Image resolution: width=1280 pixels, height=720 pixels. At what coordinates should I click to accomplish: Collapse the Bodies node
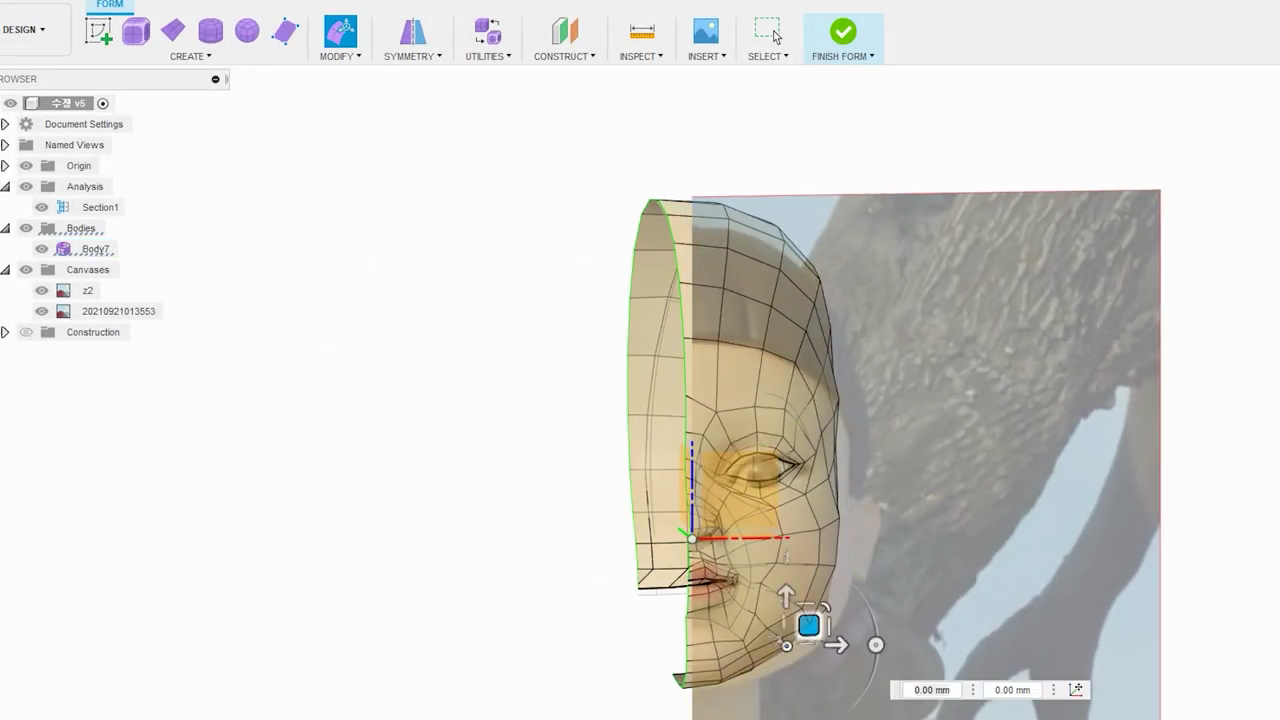[x=5, y=228]
